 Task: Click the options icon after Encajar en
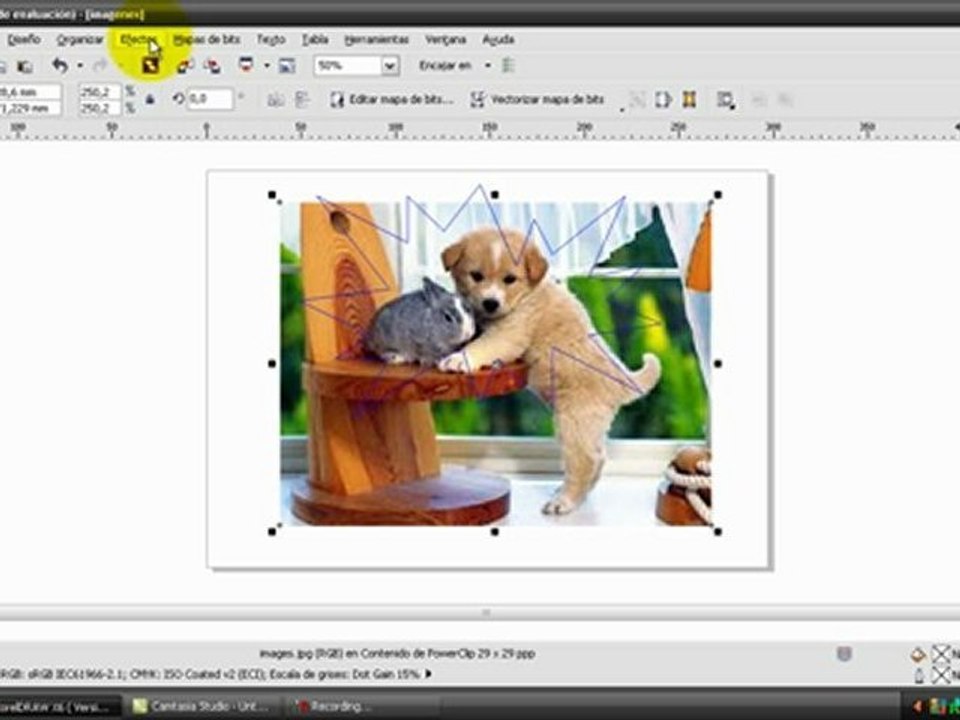508,65
